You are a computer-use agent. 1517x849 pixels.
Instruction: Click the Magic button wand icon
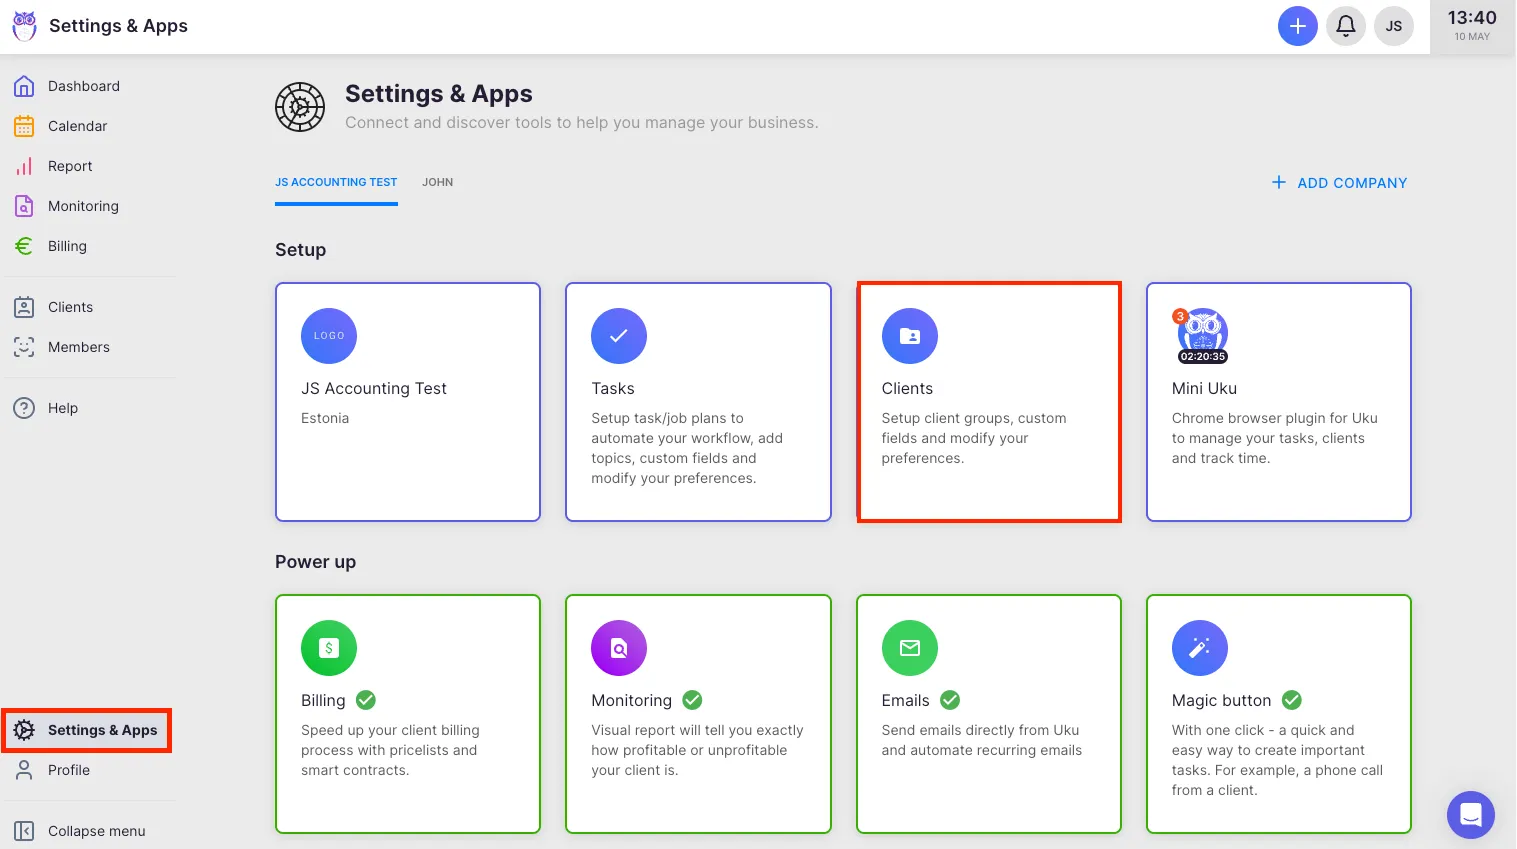1199,648
